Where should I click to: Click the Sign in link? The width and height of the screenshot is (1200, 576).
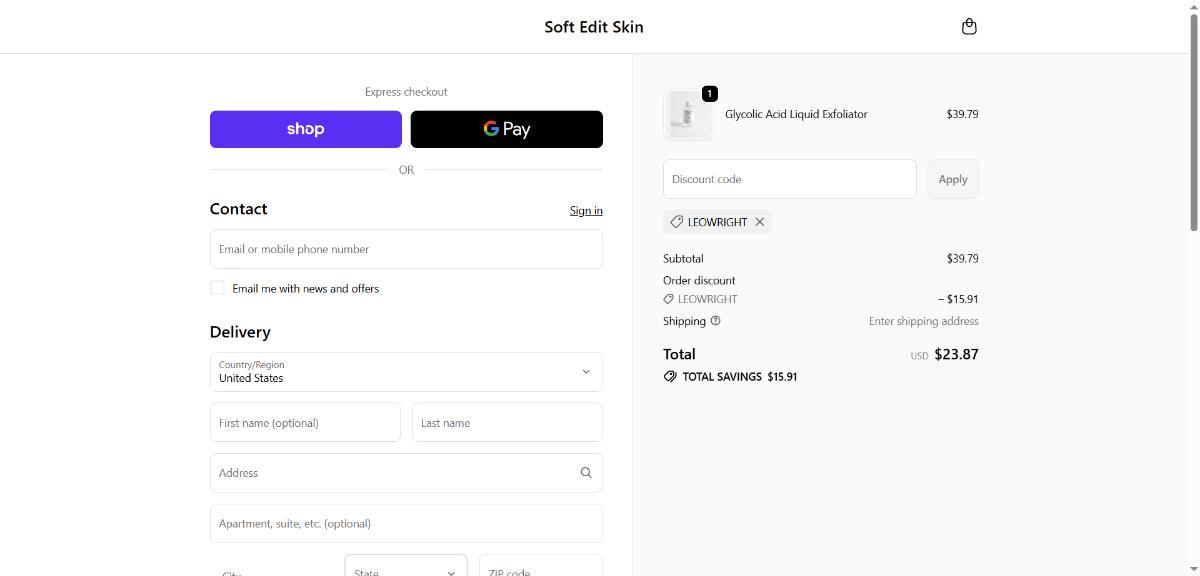pos(586,210)
